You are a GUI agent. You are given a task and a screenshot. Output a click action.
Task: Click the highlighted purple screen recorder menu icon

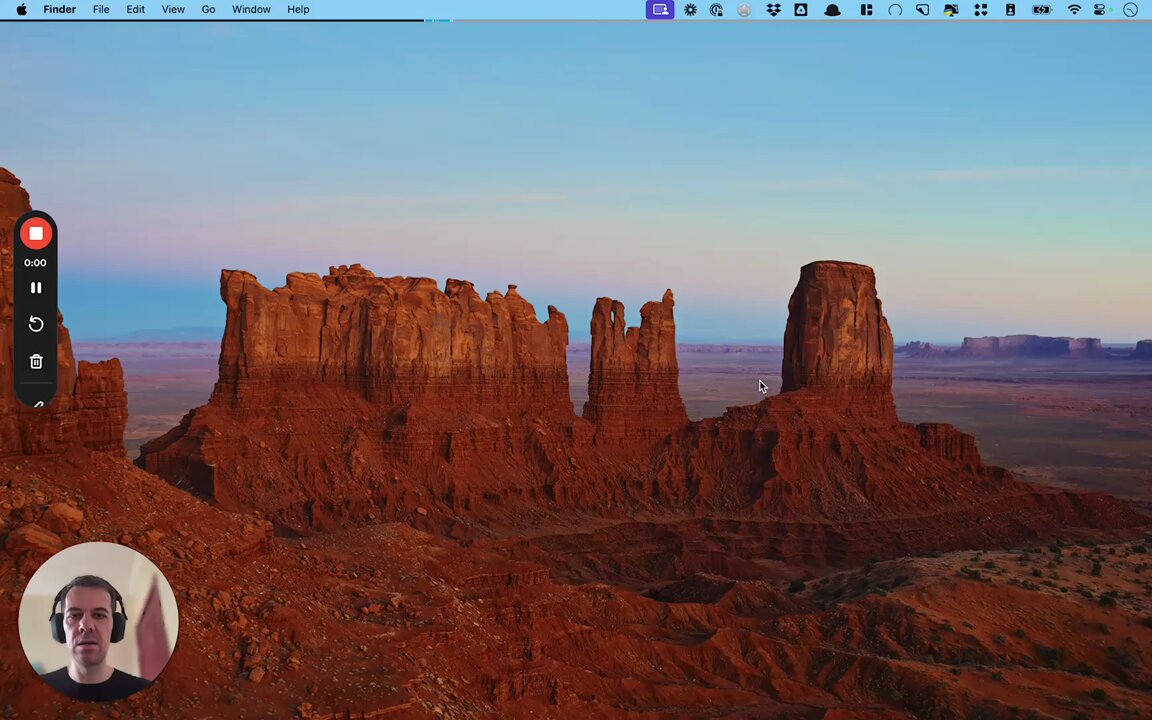click(660, 10)
